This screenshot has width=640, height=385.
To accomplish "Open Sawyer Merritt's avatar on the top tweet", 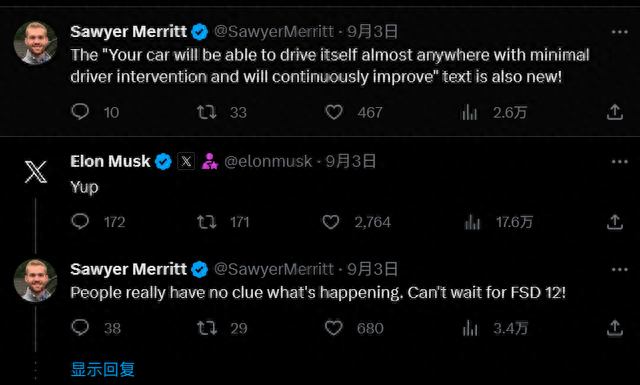I will (x=36, y=43).
